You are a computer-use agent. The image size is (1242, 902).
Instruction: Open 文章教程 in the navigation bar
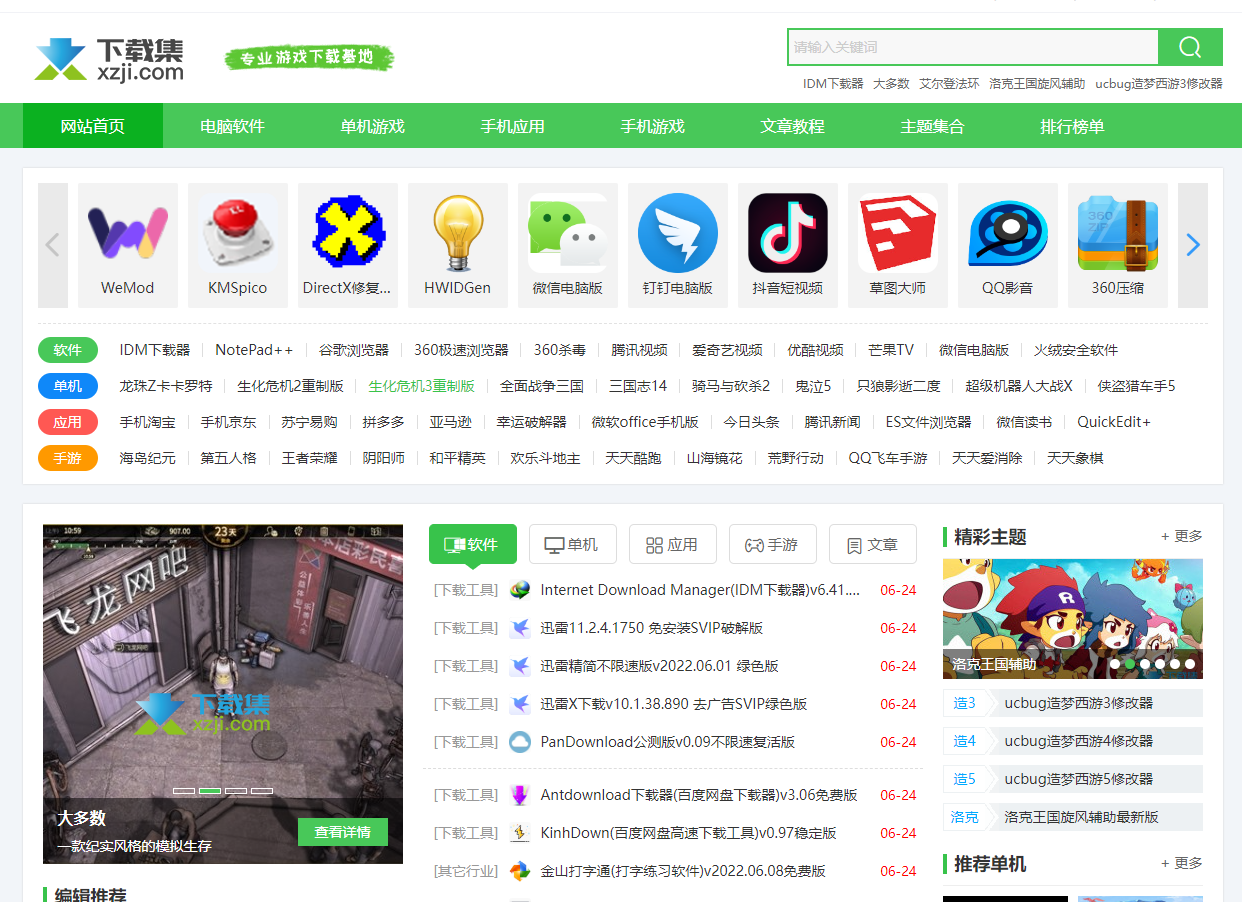(x=793, y=126)
